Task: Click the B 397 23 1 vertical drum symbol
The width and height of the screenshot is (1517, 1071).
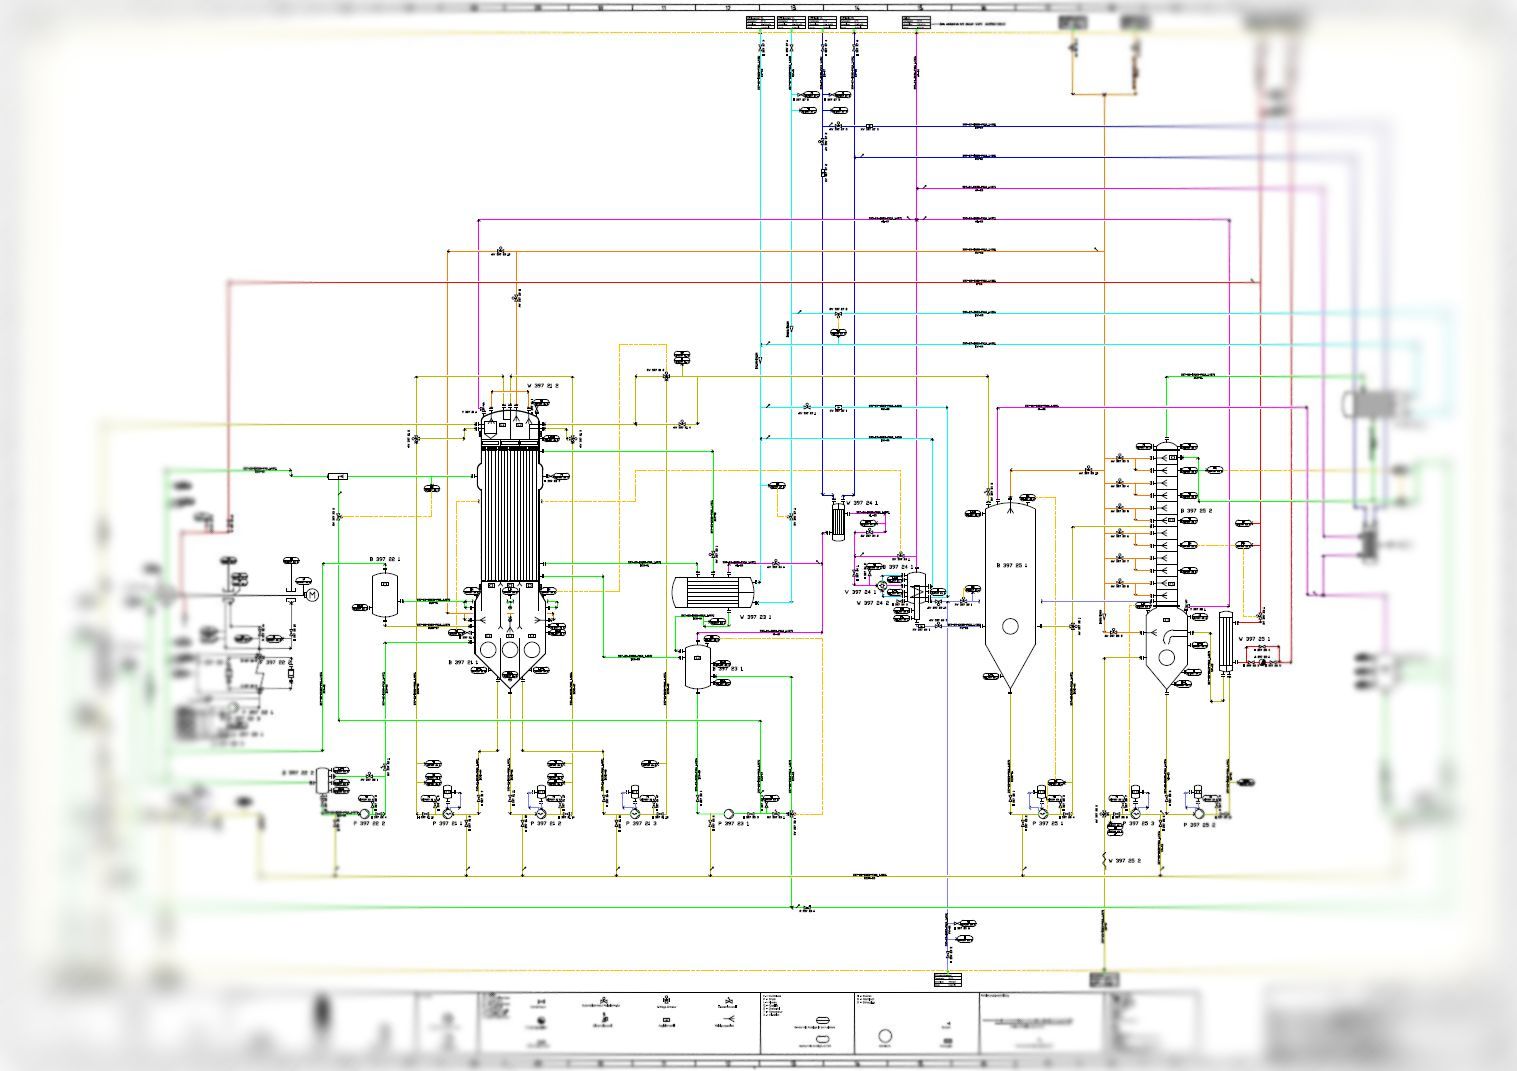Action: click(x=698, y=668)
